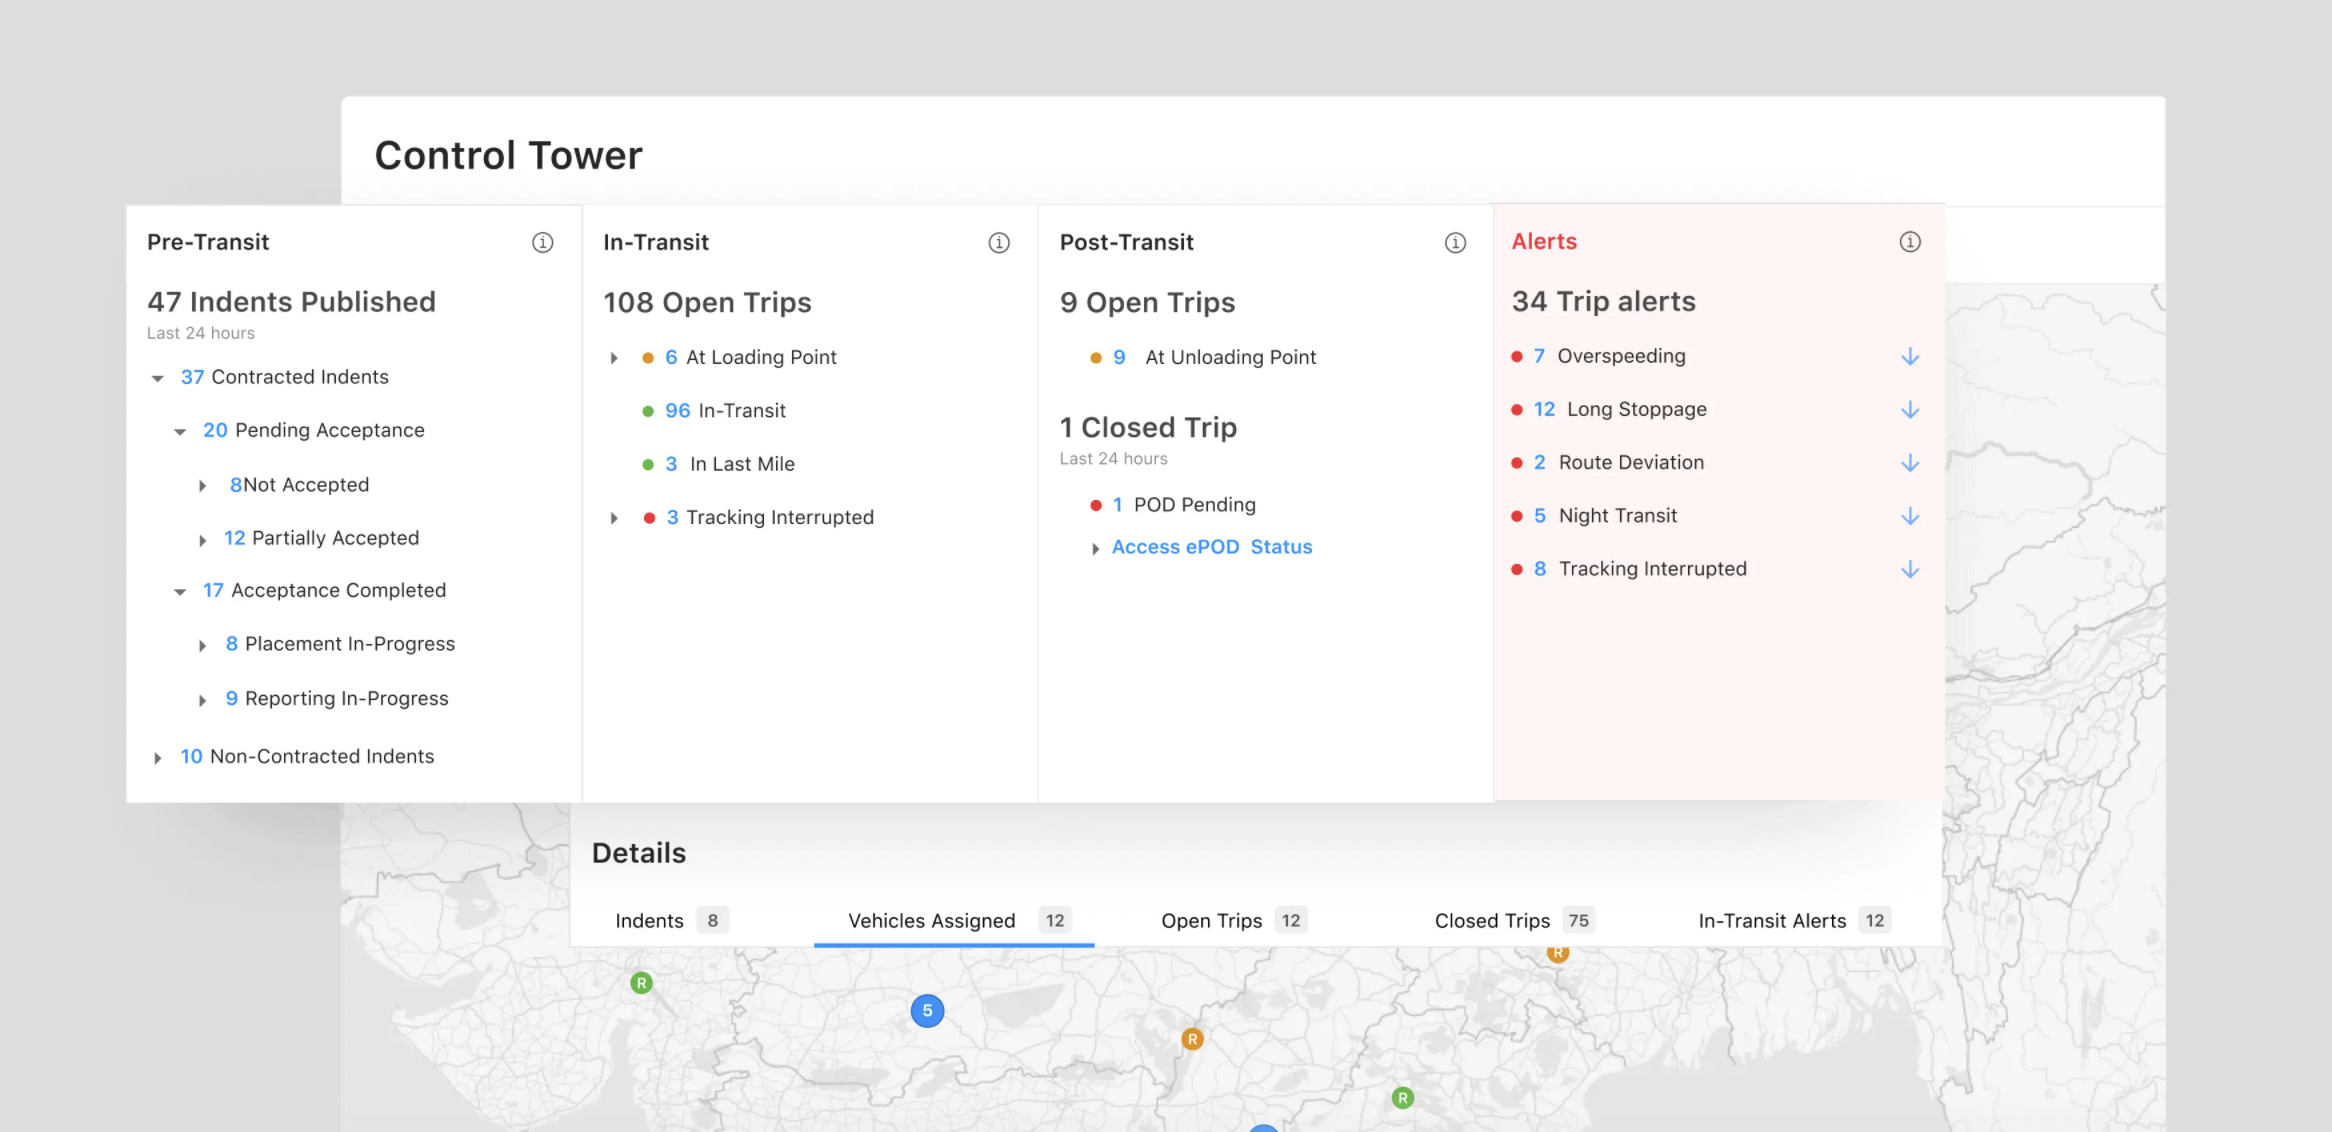This screenshot has height=1132, width=2332.
Task: Click the download arrow next to Long Stoppage
Action: click(x=1911, y=409)
